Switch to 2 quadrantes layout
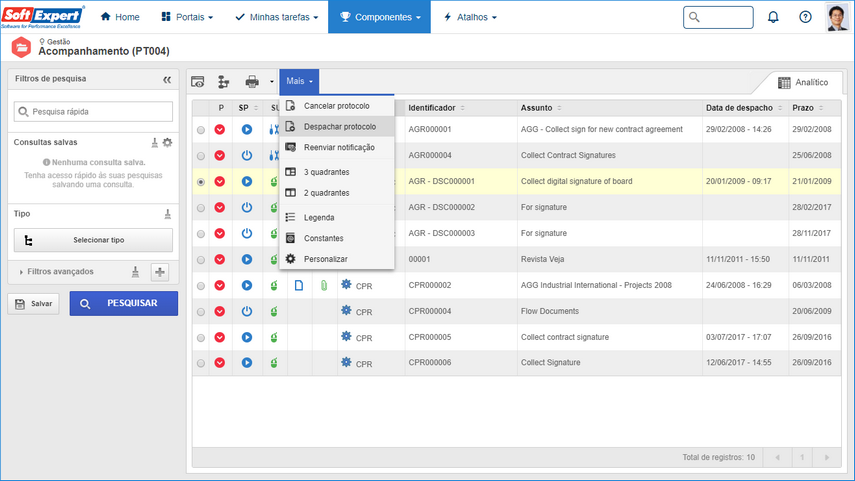 tap(336, 193)
